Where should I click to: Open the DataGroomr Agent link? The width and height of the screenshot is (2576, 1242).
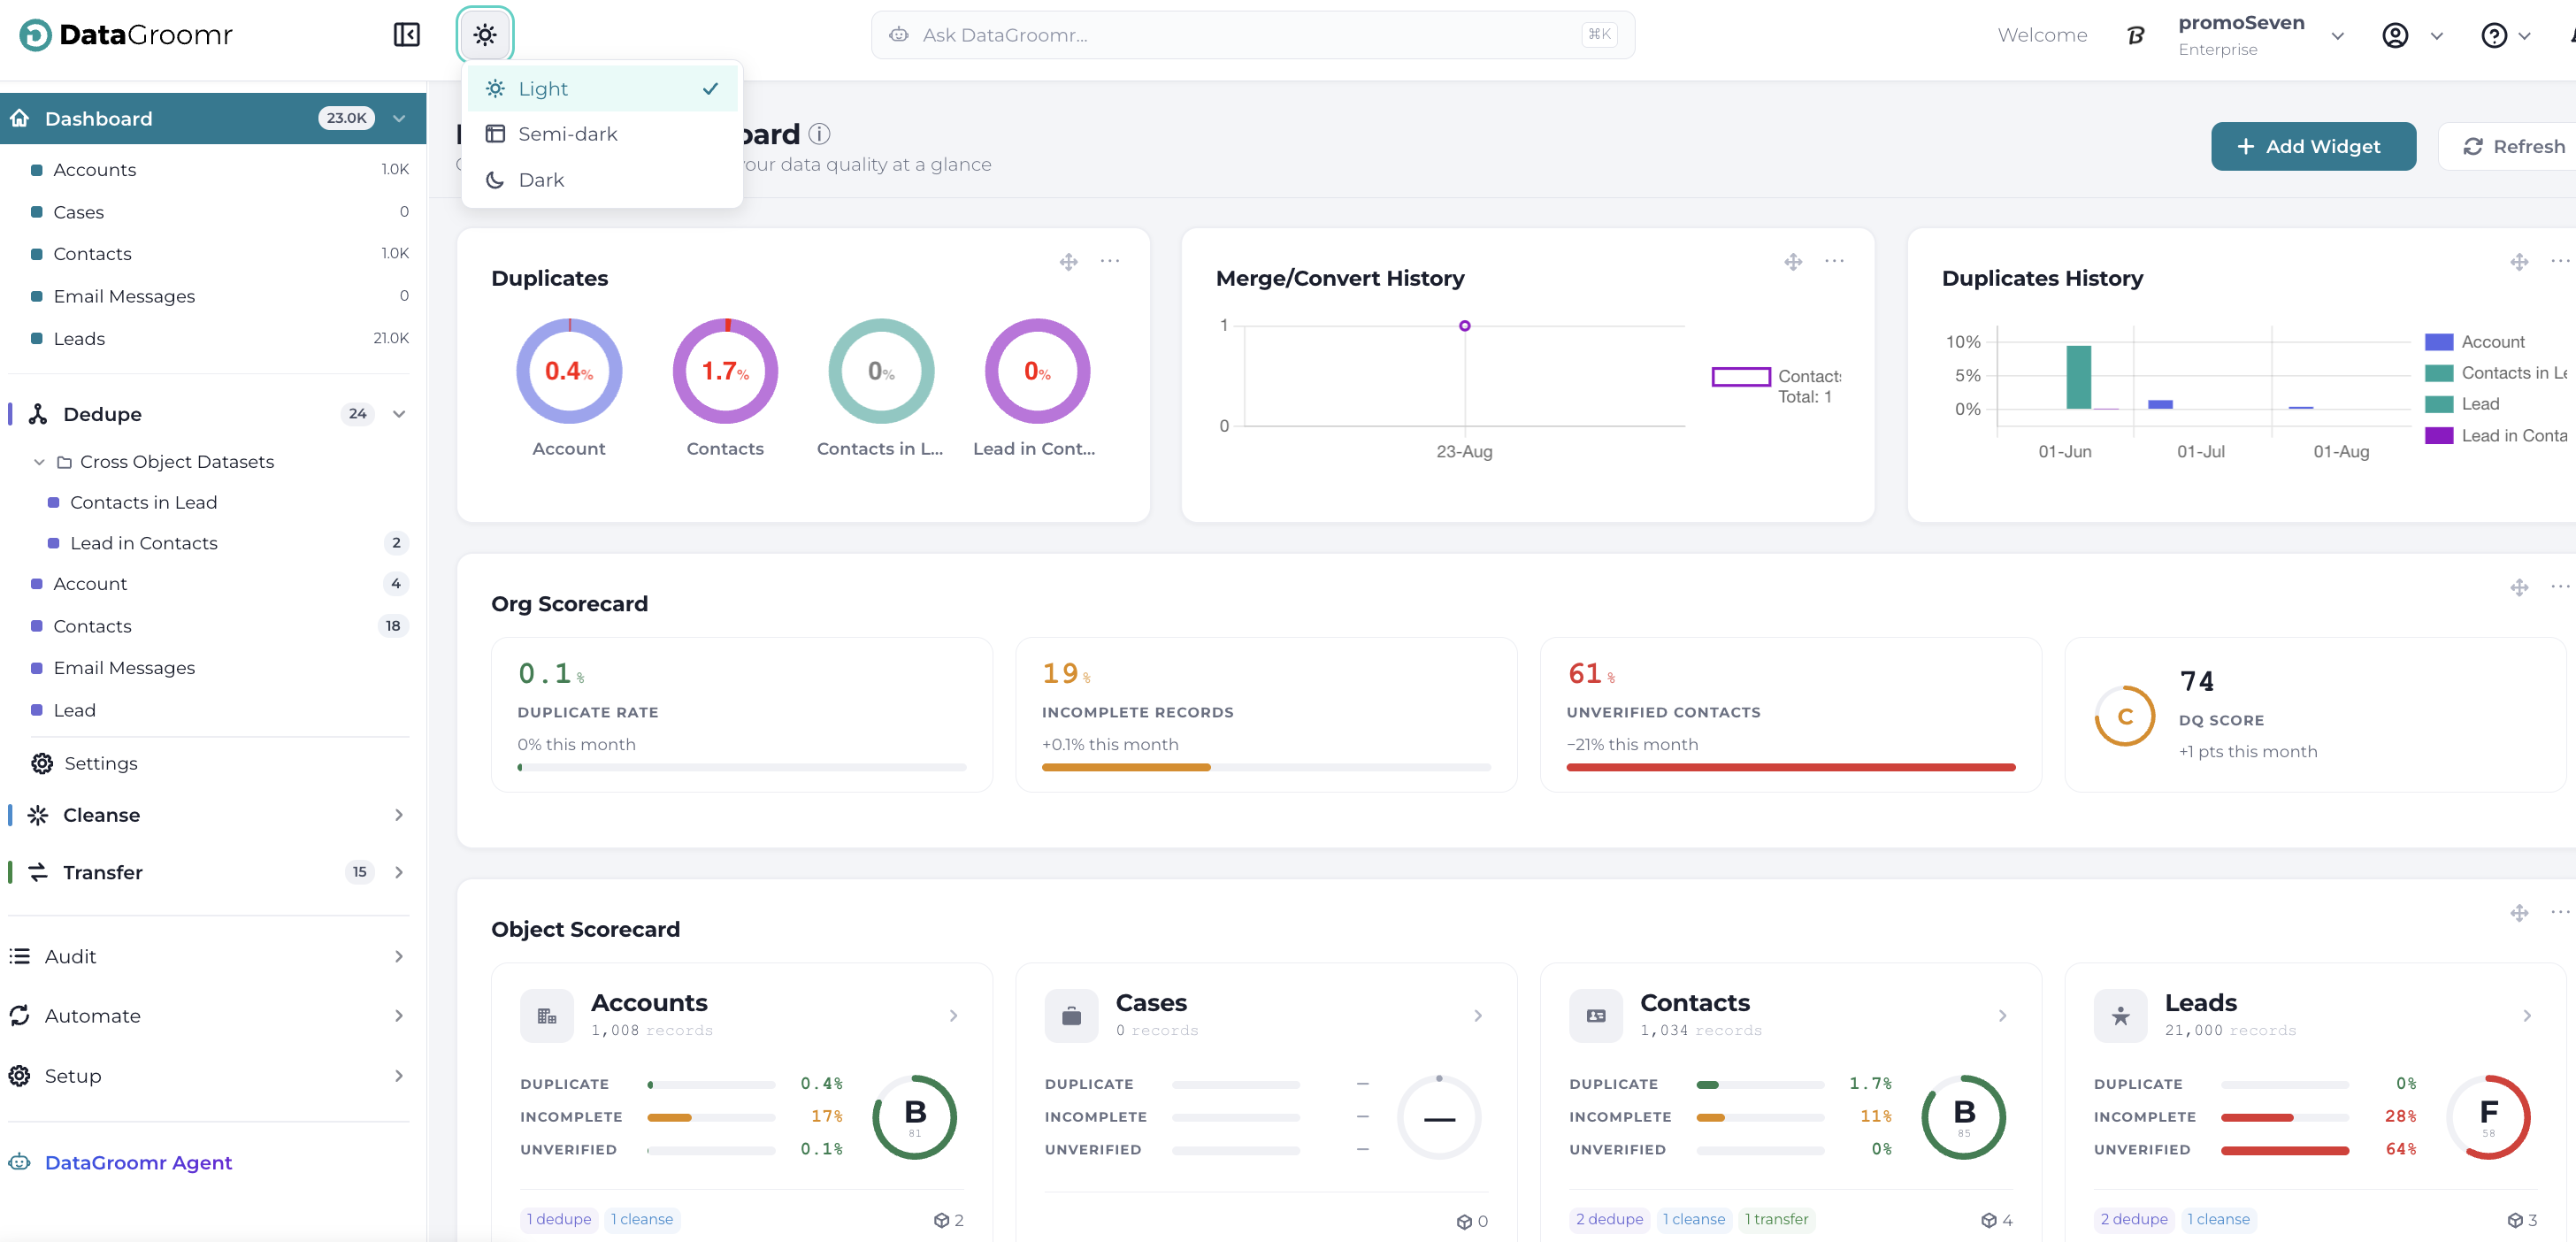pos(138,1162)
